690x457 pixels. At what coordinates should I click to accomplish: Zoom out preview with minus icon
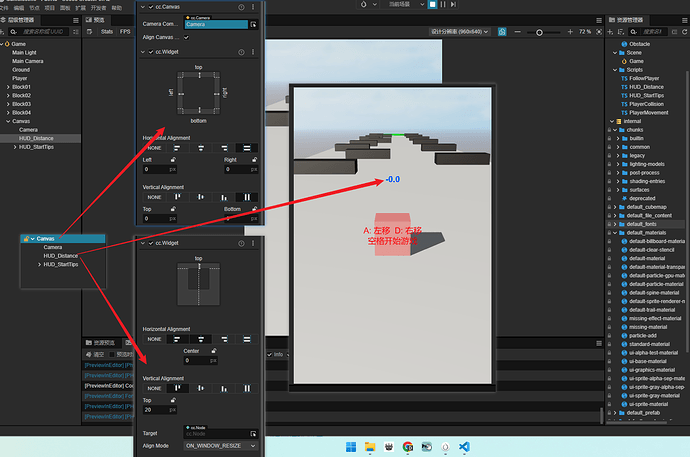(518, 32)
